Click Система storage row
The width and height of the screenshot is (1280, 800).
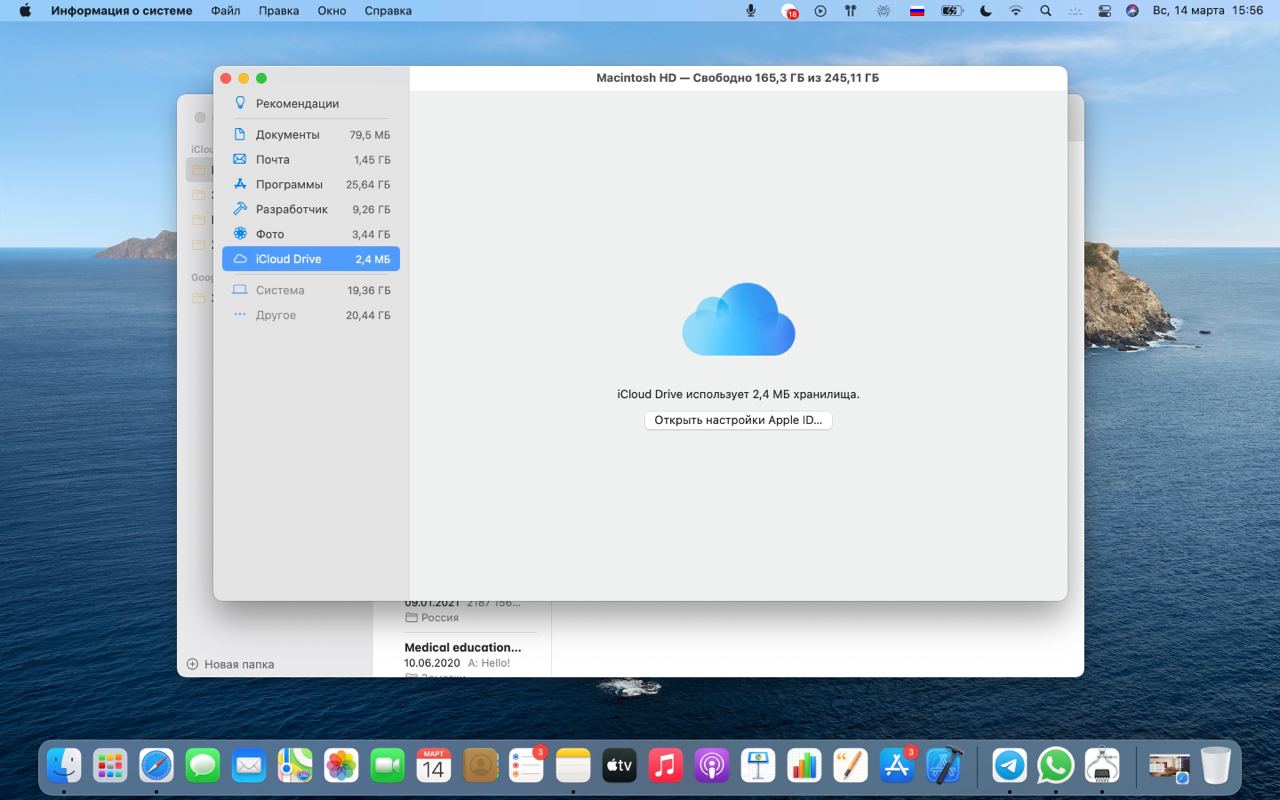click(310, 290)
